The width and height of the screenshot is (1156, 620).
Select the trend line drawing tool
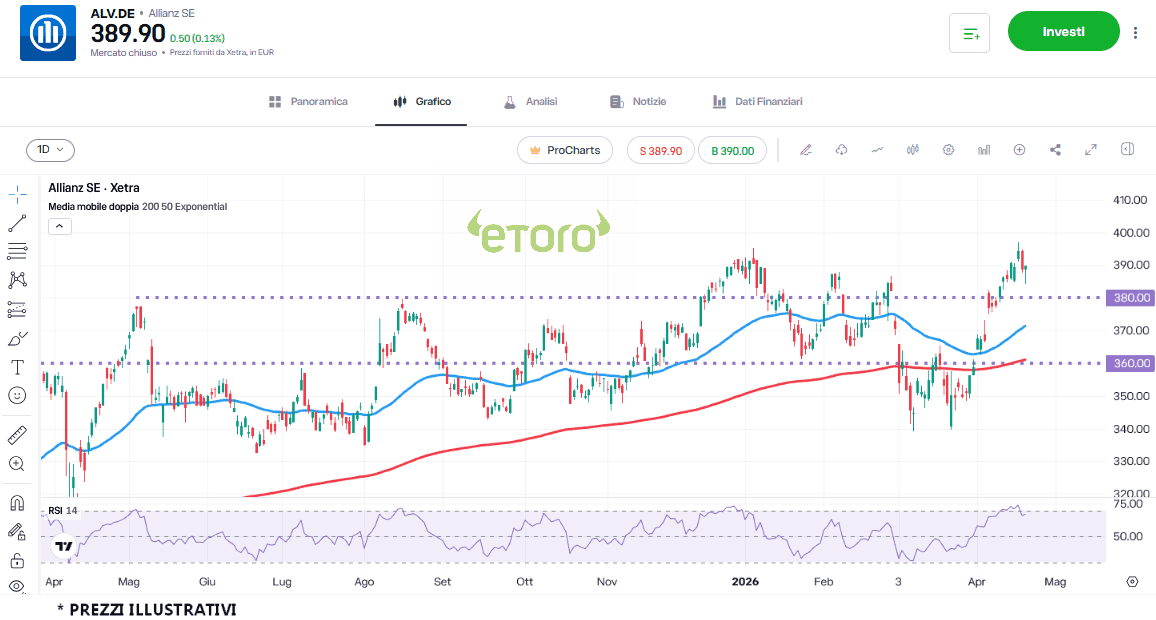pos(17,223)
